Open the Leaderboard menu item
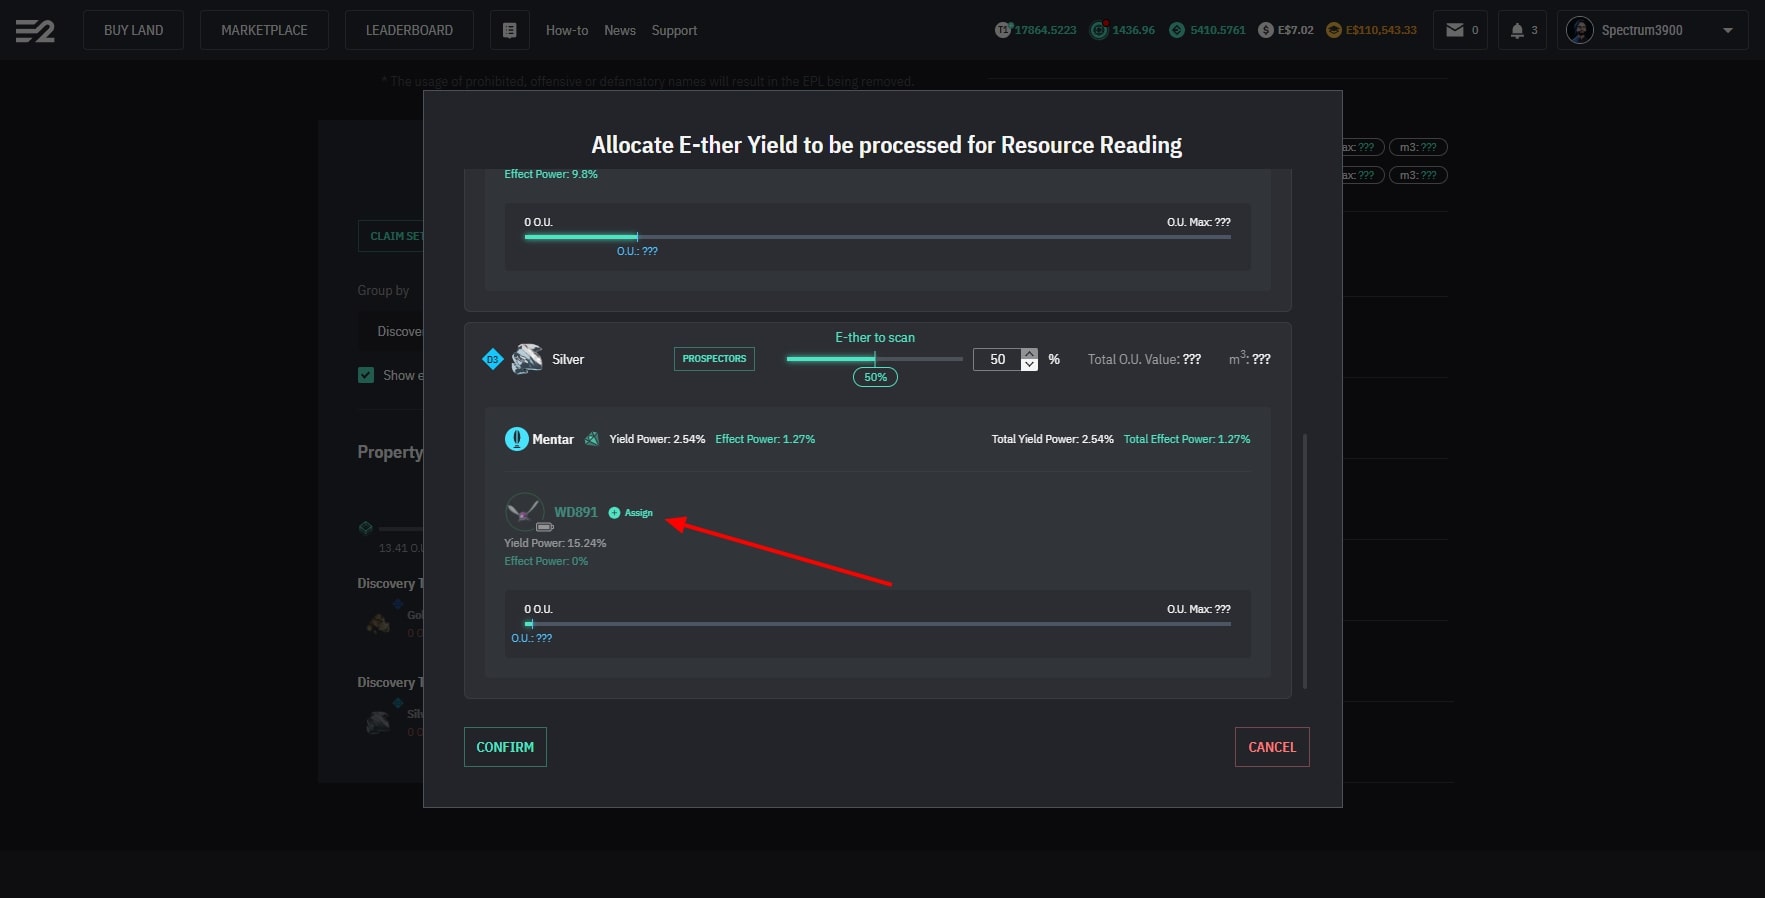Image resolution: width=1765 pixels, height=898 pixels. pyautogui.click(x=409, y=30)
